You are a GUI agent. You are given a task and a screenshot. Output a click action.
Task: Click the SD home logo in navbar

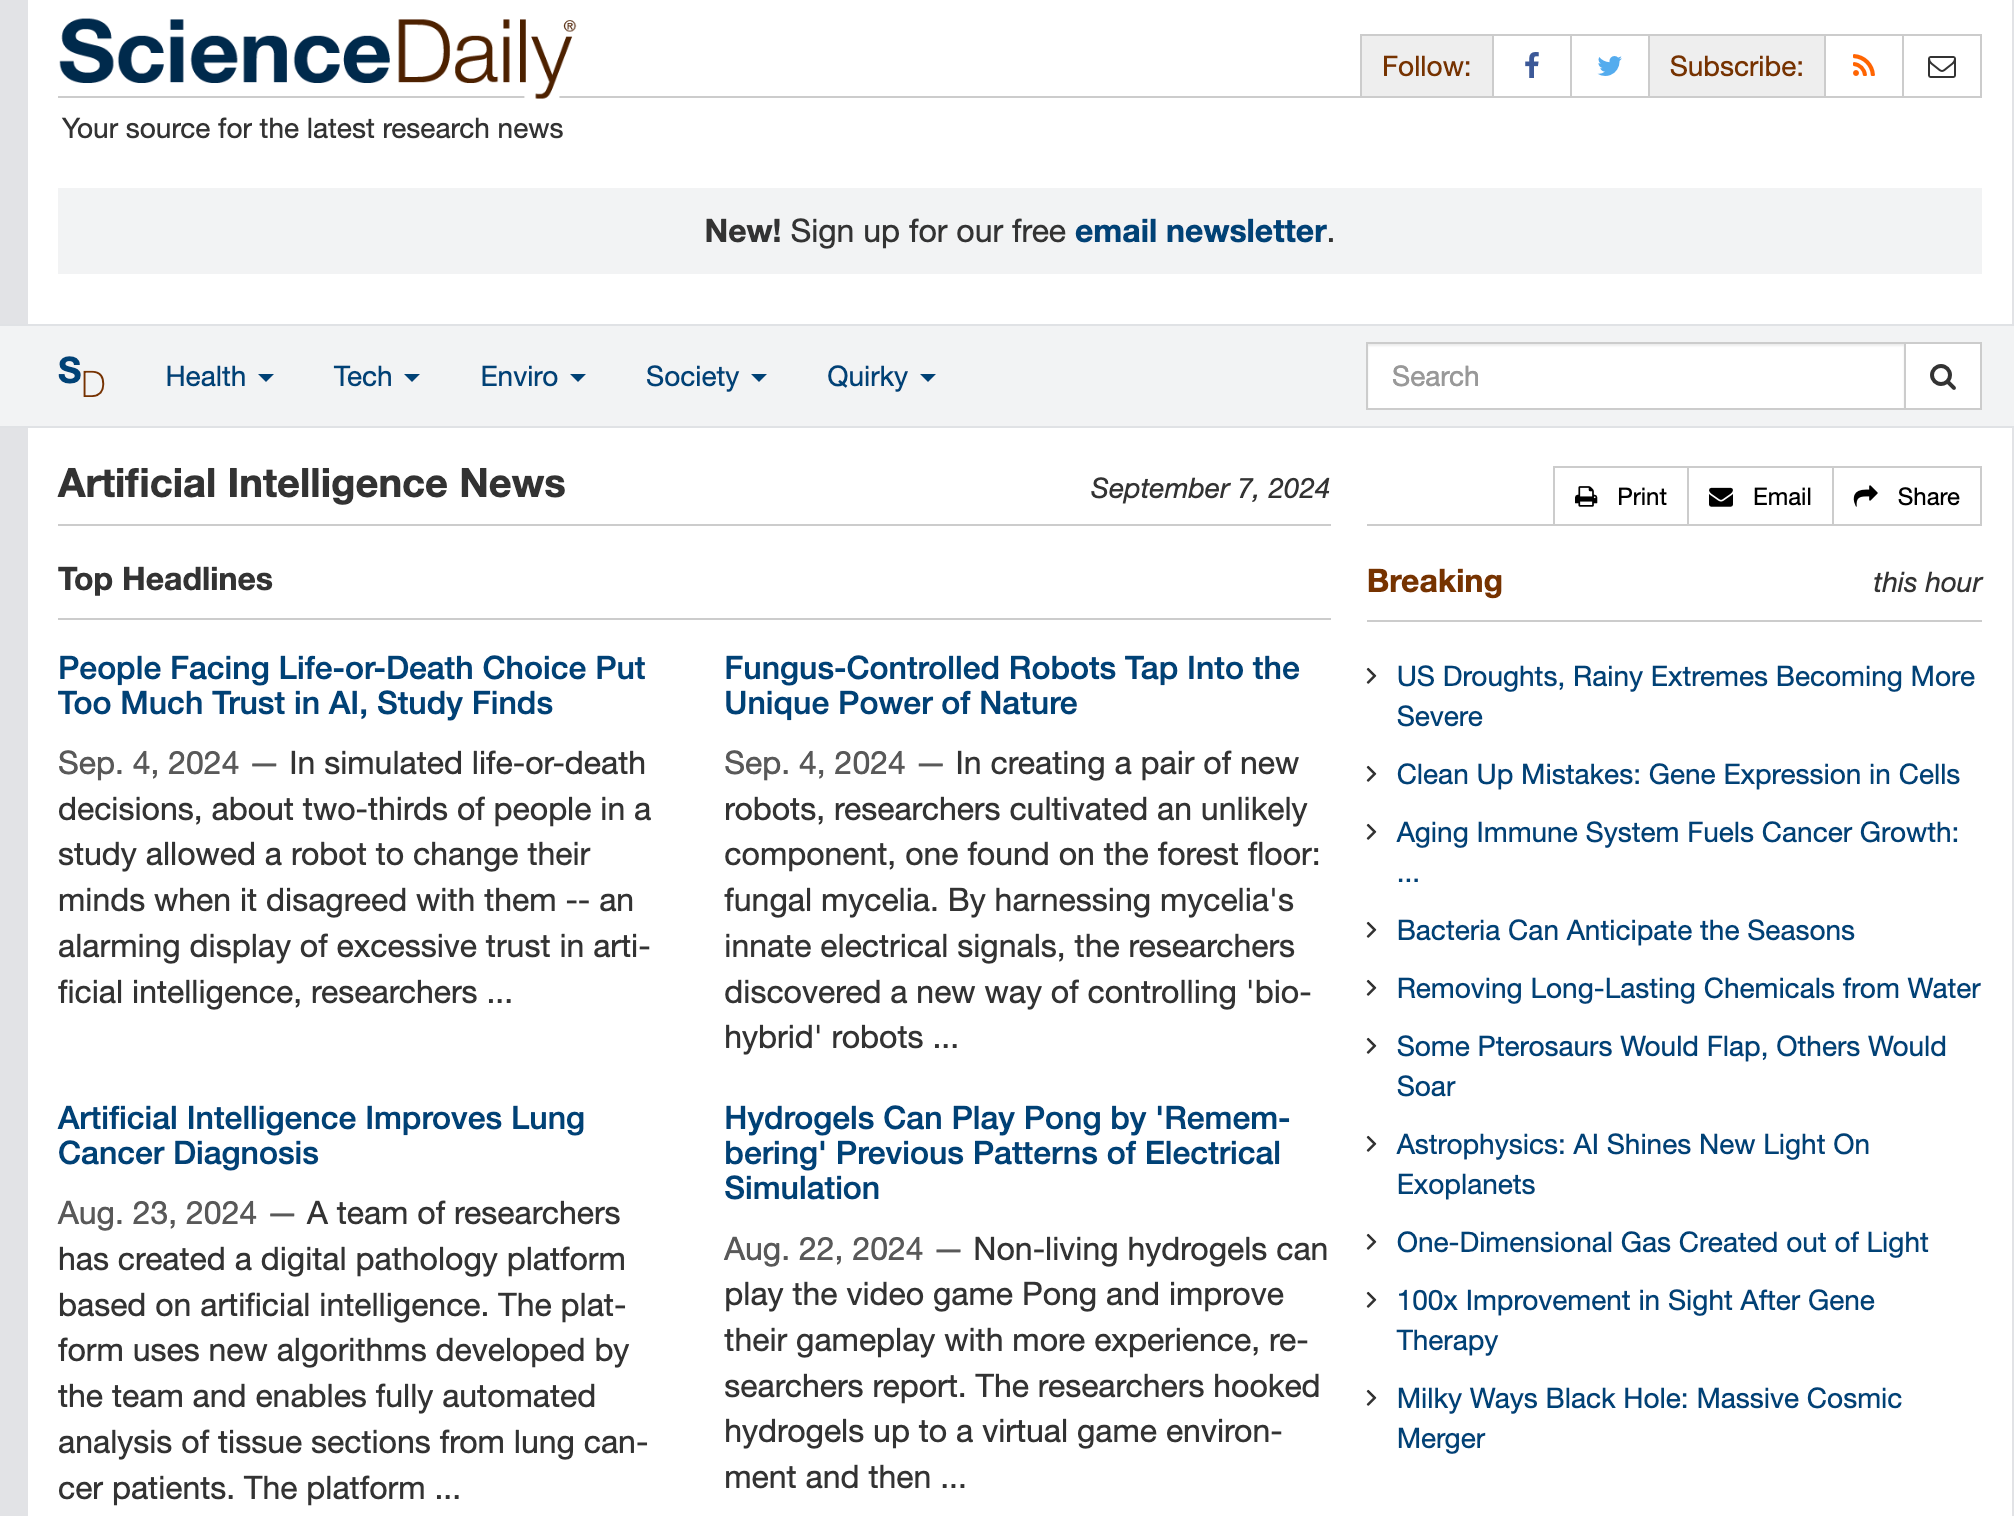pyautogui.click(x=81, y=376)
